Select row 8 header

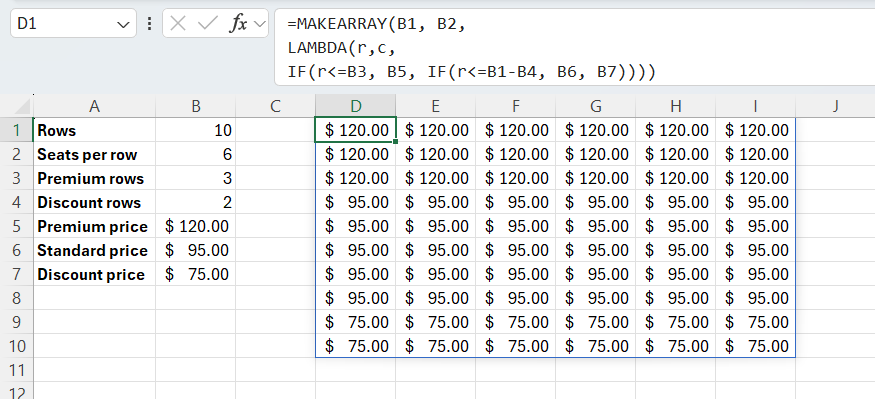(x=17, y=298)
